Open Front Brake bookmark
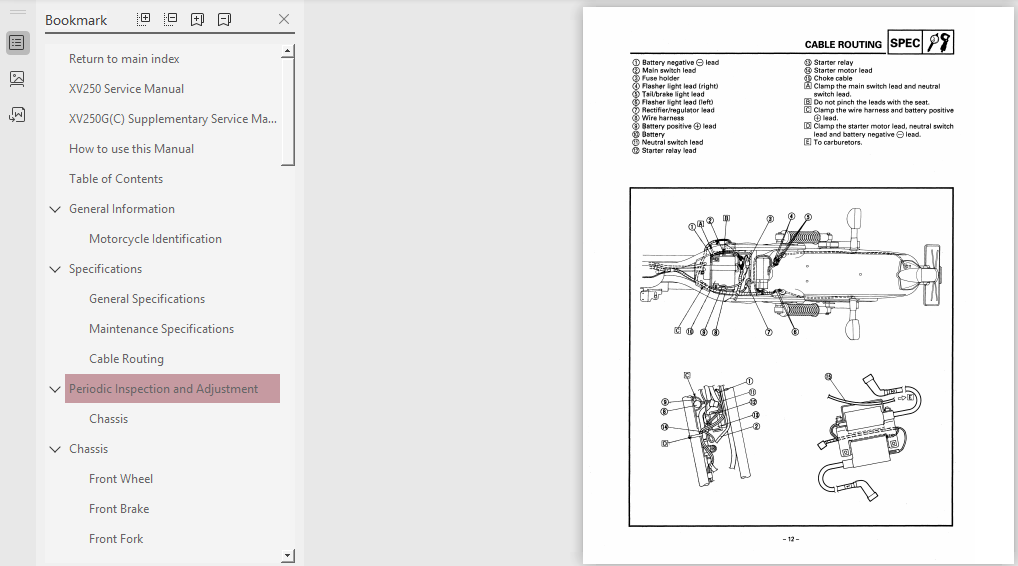Viewport: 1018px width, 566px height. [119, 509]
